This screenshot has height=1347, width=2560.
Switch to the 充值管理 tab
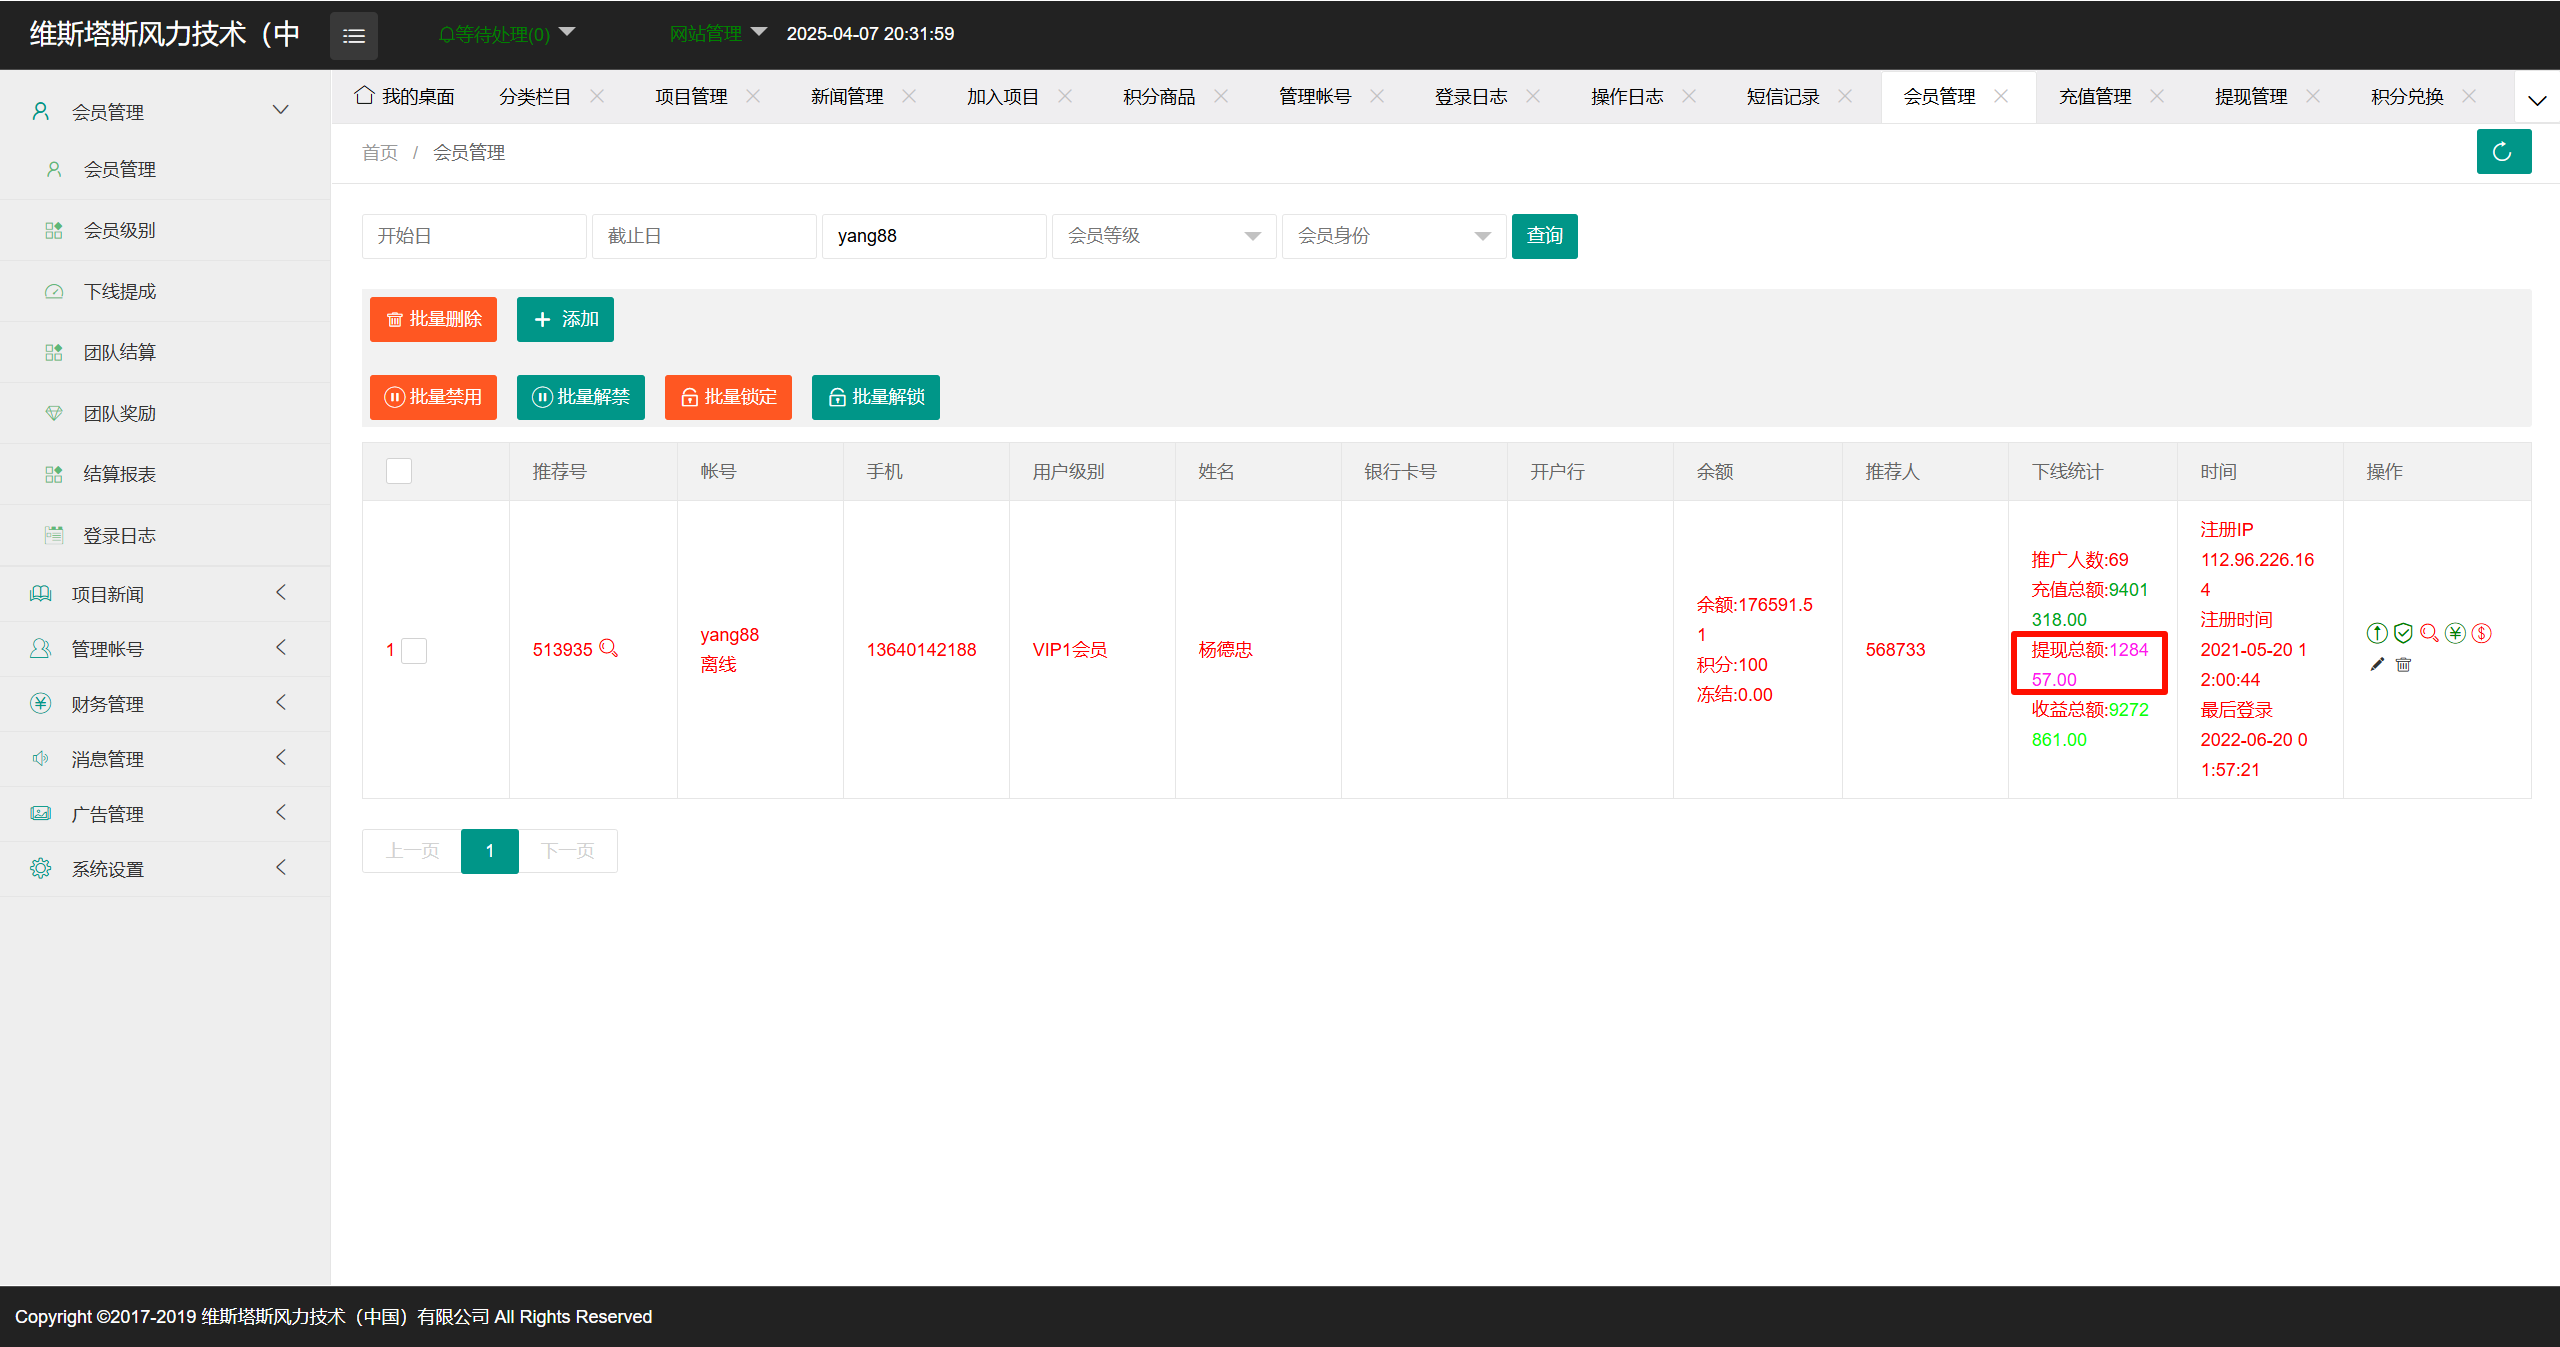[2095, 96]
